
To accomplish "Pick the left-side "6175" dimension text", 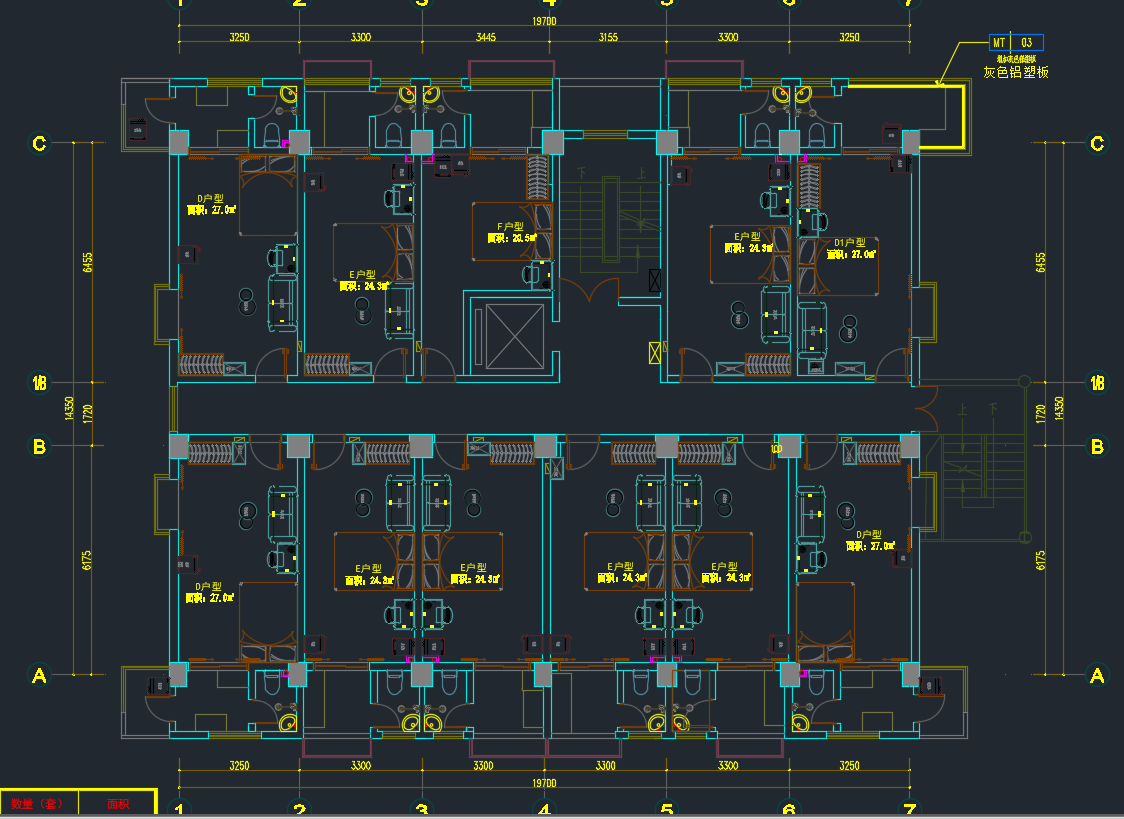I will [87, 560].
